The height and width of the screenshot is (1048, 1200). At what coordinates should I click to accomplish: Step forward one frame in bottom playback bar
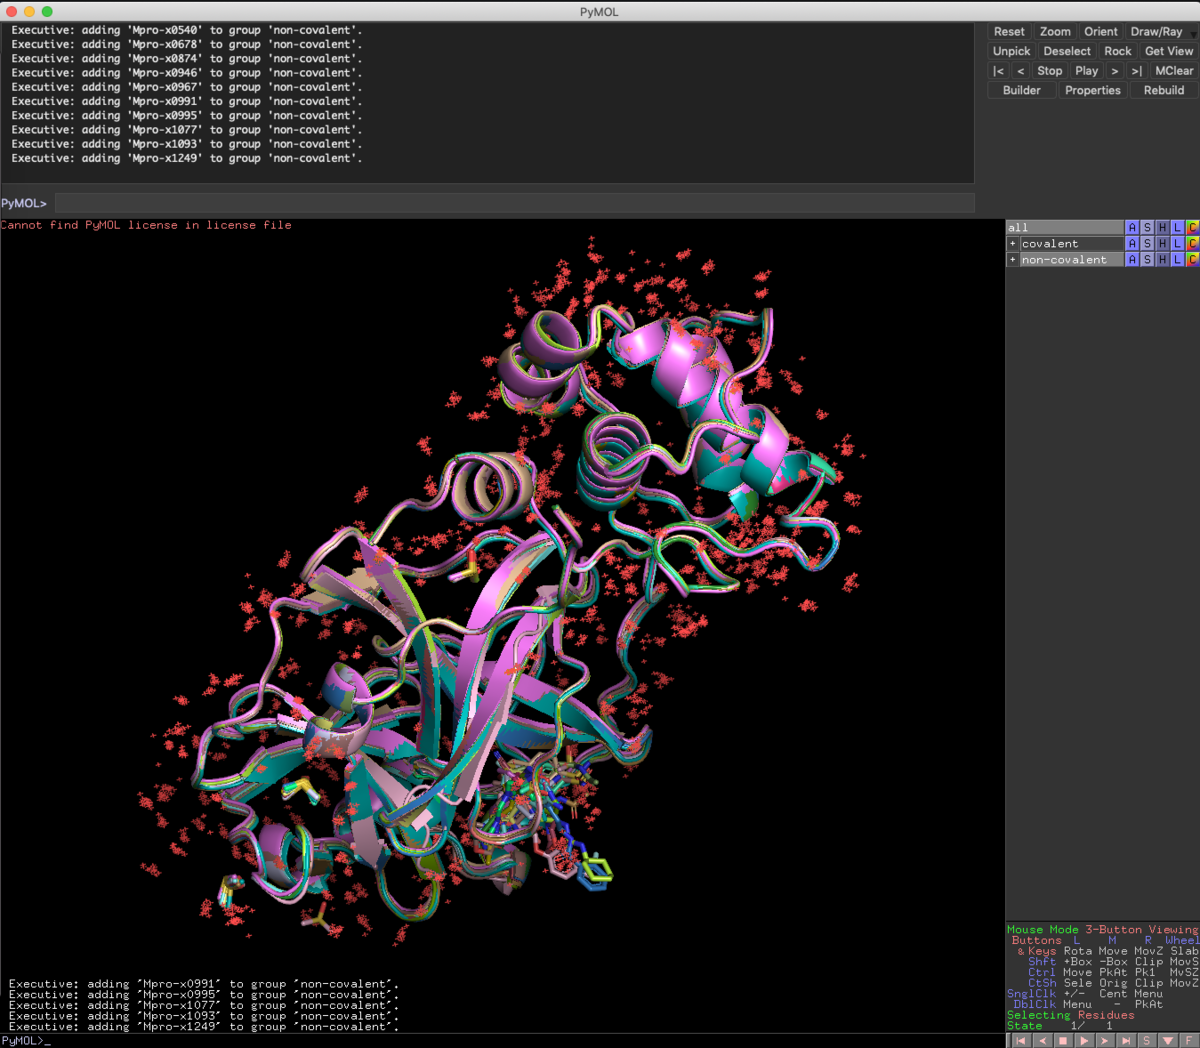pyautogui.click(x=1105, y=1040)
